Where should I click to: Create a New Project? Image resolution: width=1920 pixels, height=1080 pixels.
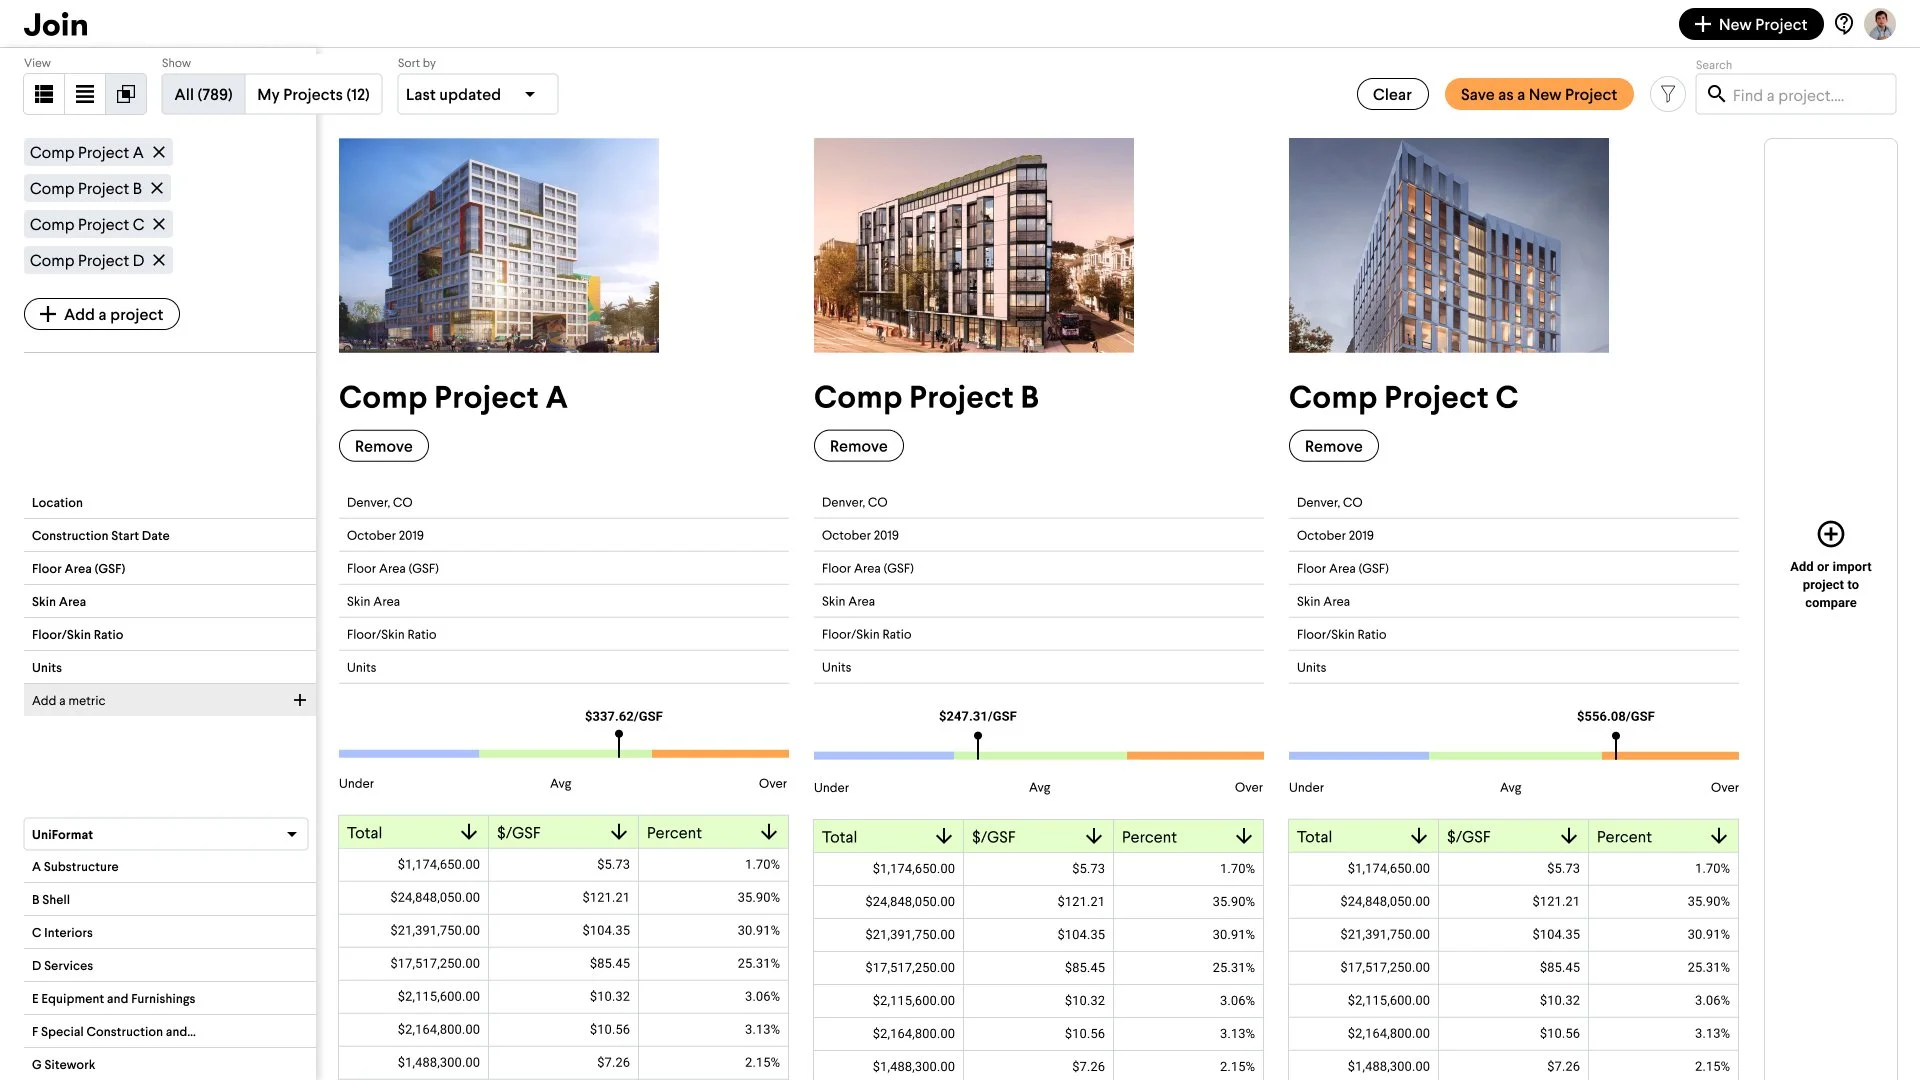[x=1750, y=24]
